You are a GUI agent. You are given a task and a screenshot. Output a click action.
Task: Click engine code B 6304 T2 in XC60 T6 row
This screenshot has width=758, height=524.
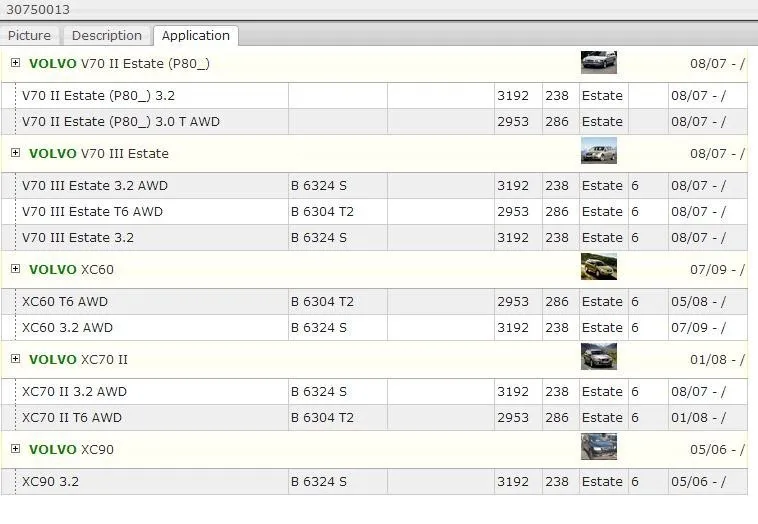point(322,302)
